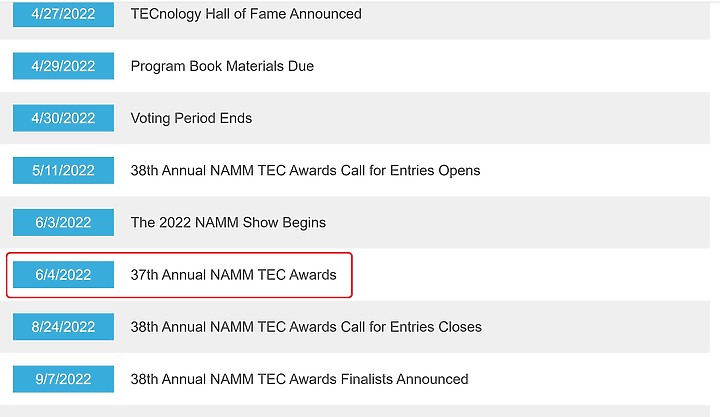
Task: Click the 4/30/2022 date badge
Action: (x=63, y=118)
